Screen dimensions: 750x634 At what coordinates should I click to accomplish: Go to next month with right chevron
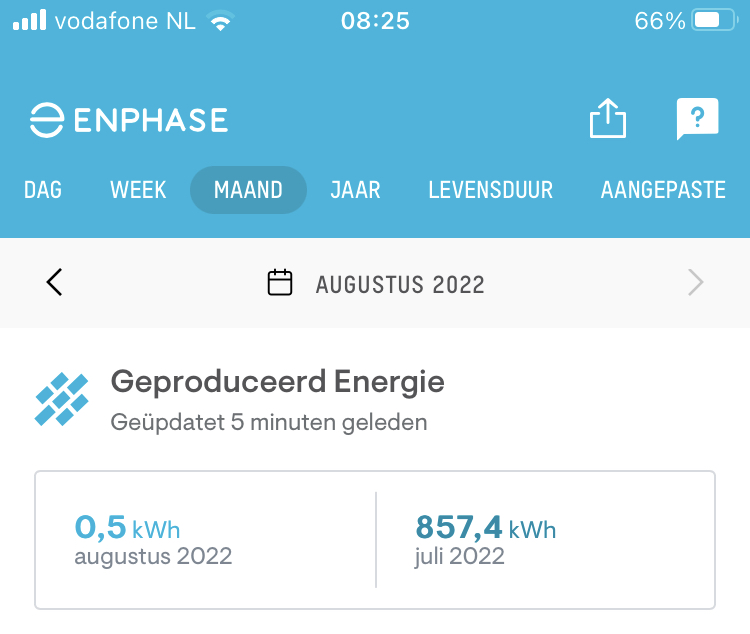695,283
